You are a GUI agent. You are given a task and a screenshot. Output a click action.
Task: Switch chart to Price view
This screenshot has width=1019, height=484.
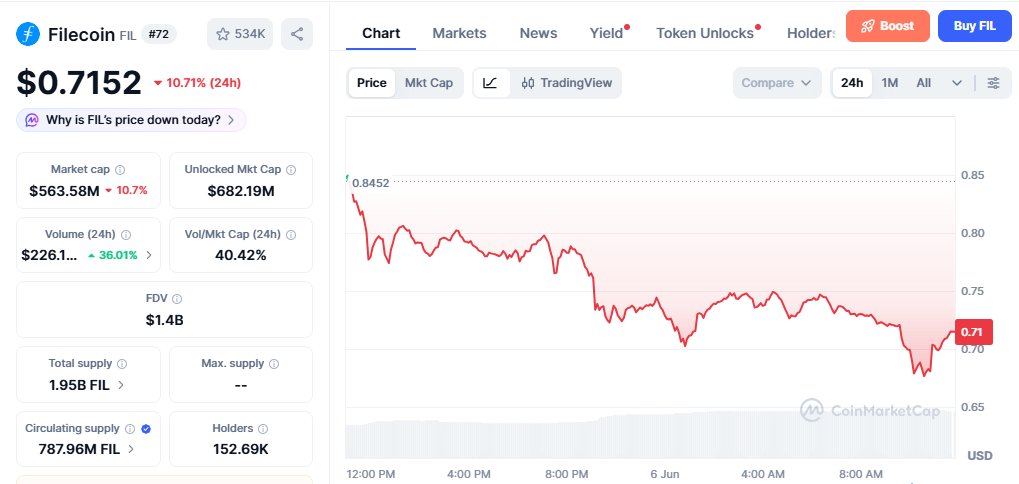(x=372, y=83)
